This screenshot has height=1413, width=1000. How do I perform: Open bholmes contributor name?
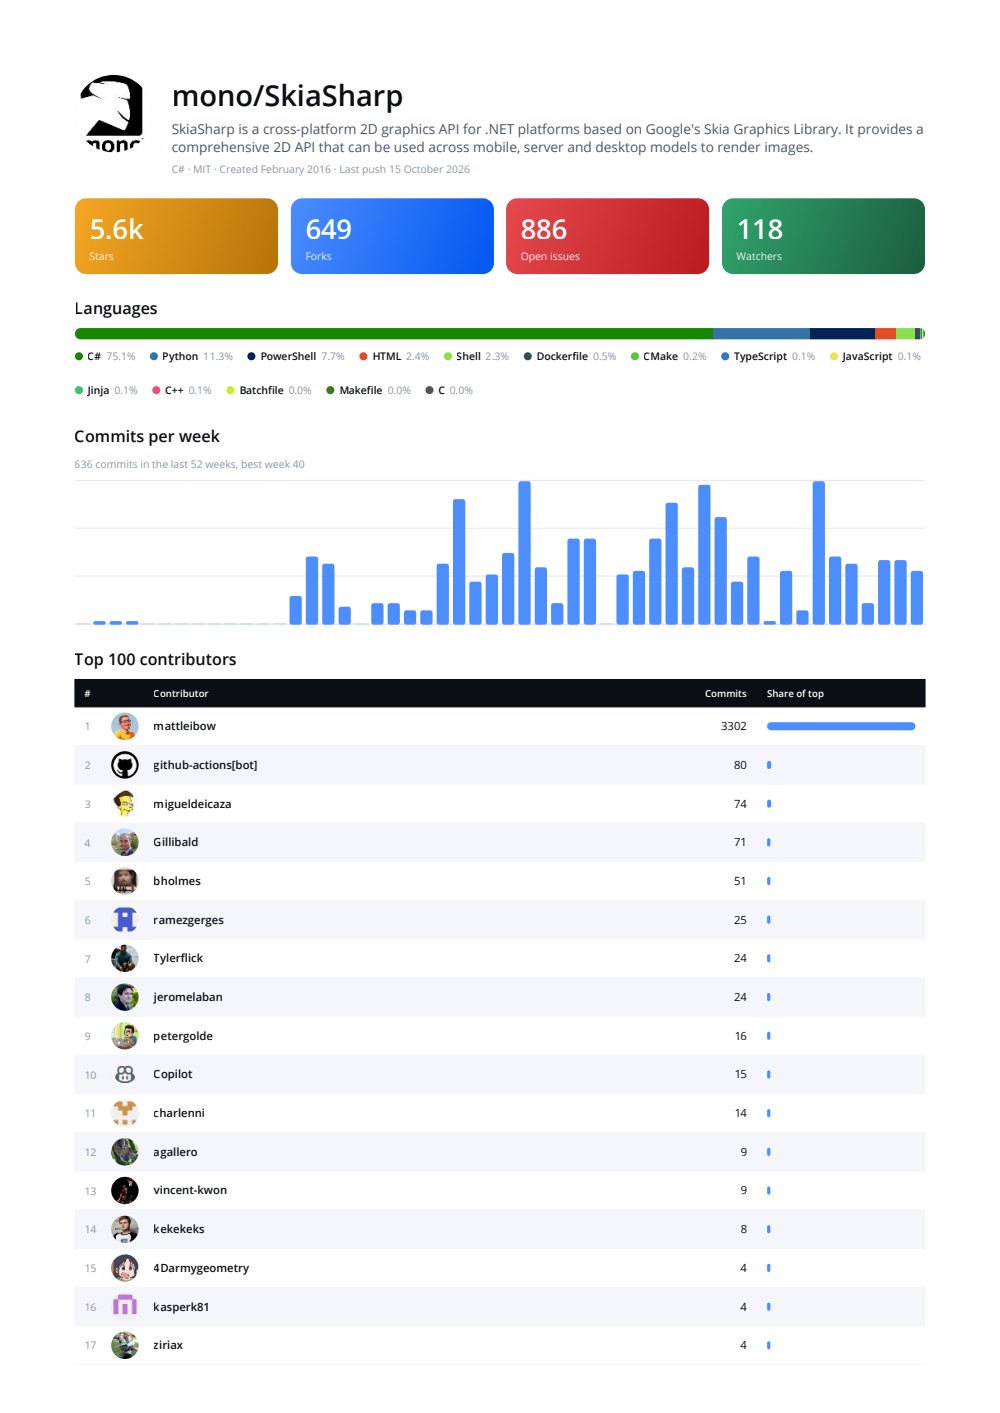(177, 881)
